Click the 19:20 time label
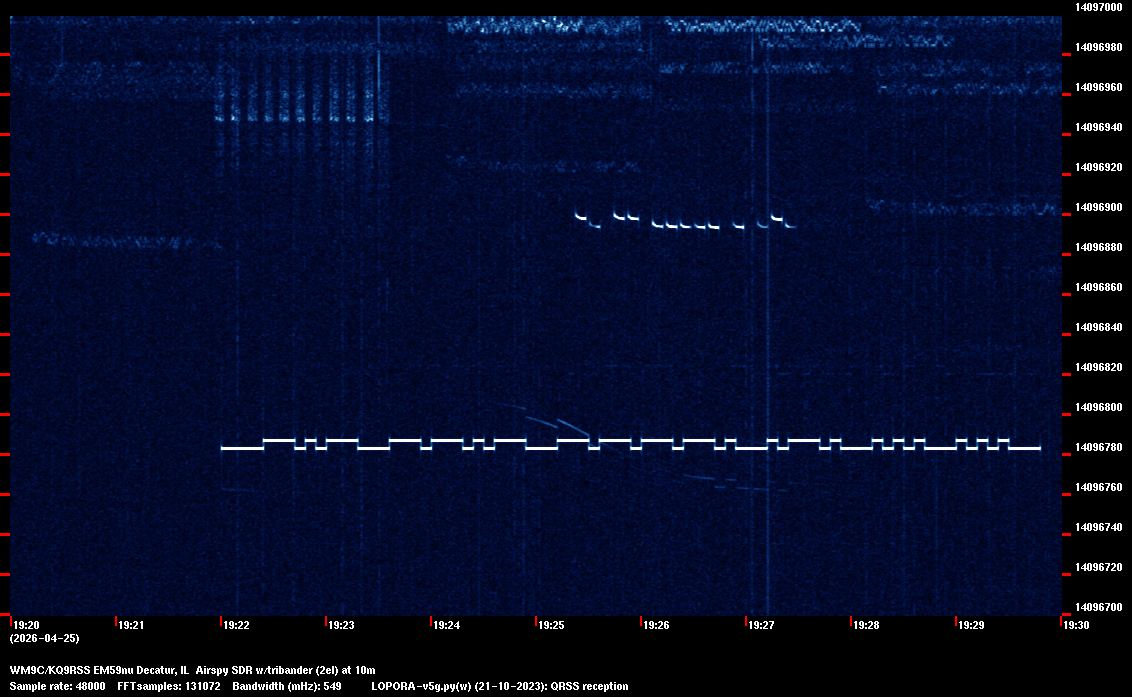This screenshot has height=697, width=1132. 25,625
